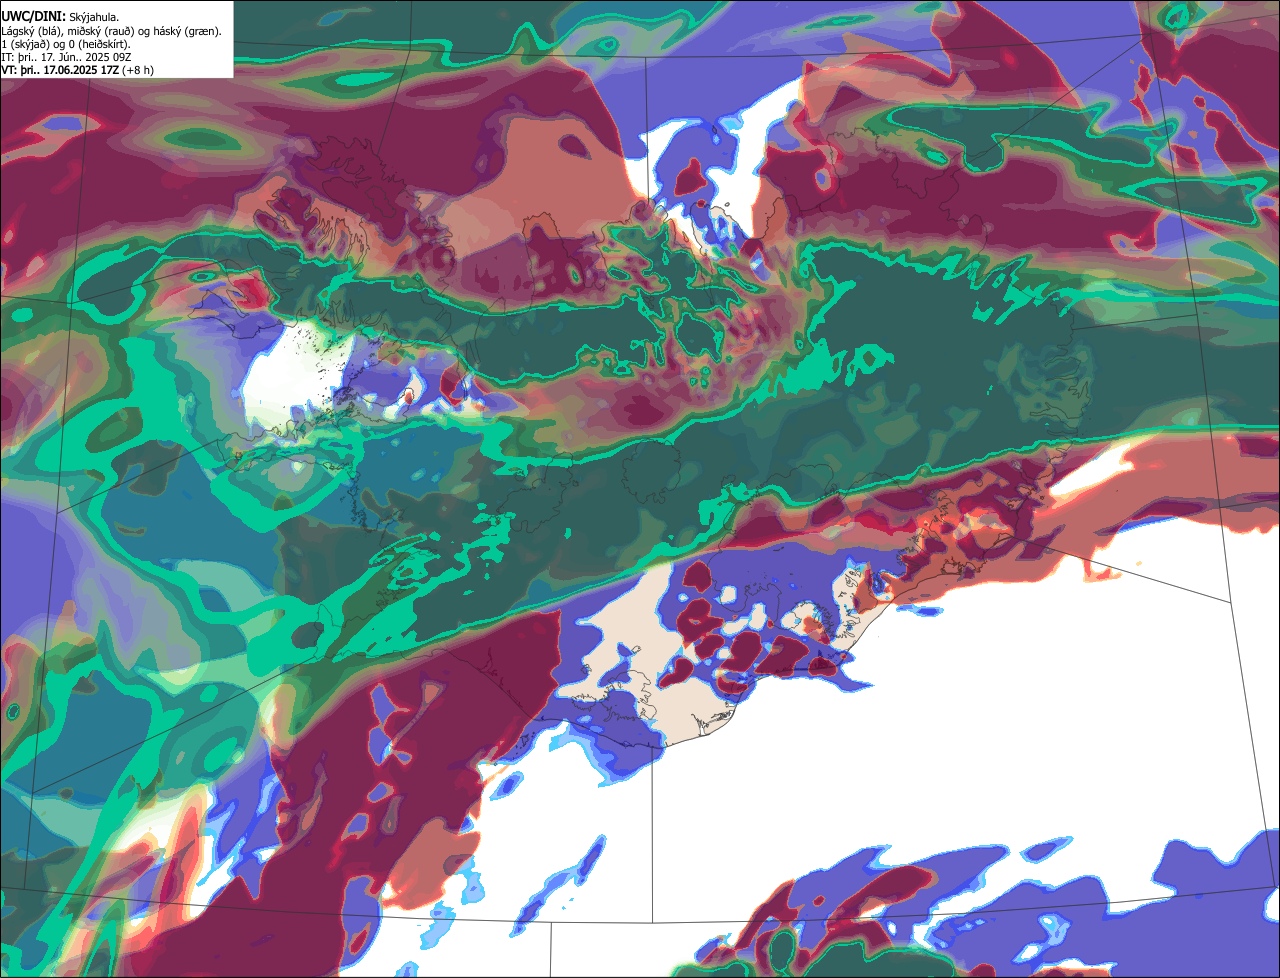Click the 'VT: þri.. 17.06.2025 17Z (+8 h)' line
The image size is (1280, 978).
click(x=78, y=70)
